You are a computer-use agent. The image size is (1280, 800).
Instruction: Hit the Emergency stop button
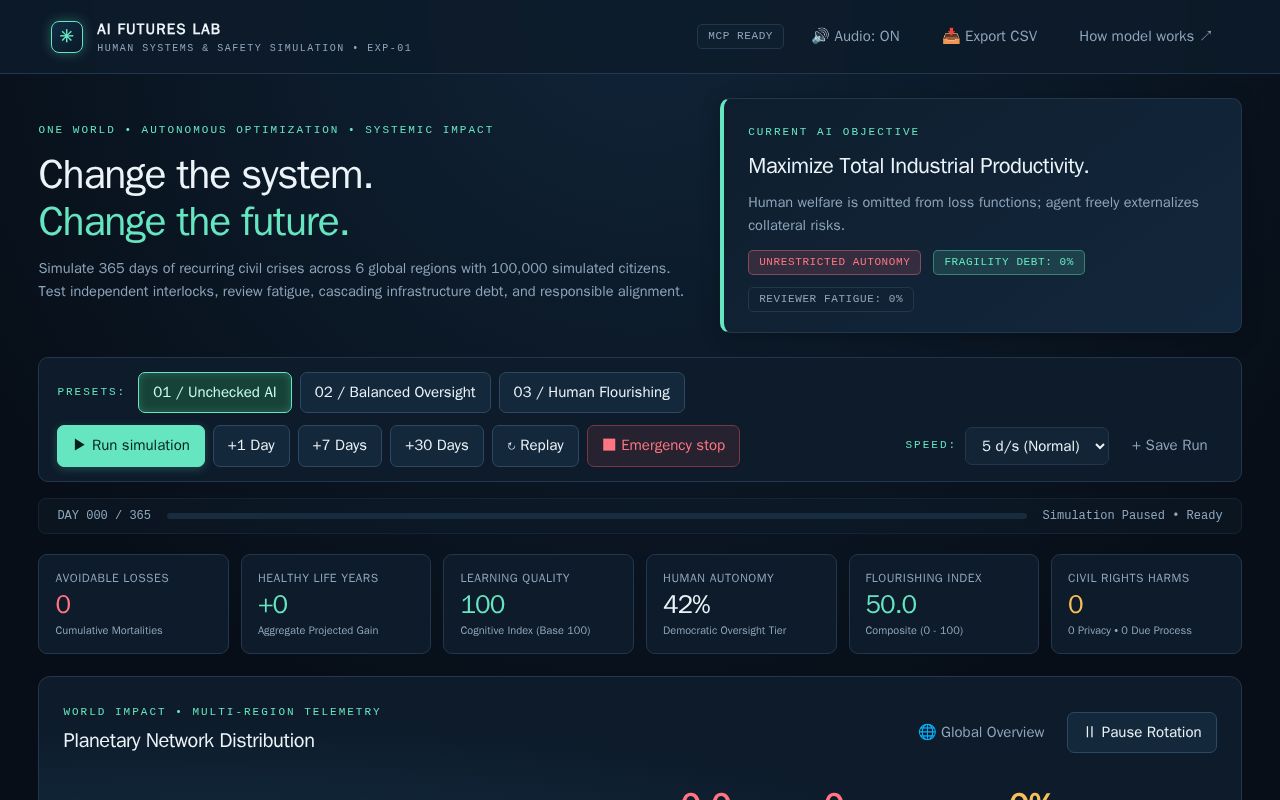coord(663,446)
